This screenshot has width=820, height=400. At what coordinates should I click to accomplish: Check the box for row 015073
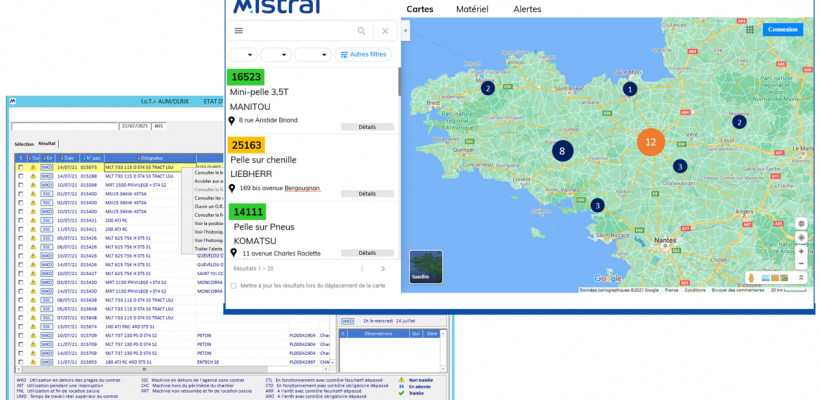coord(20,167)
